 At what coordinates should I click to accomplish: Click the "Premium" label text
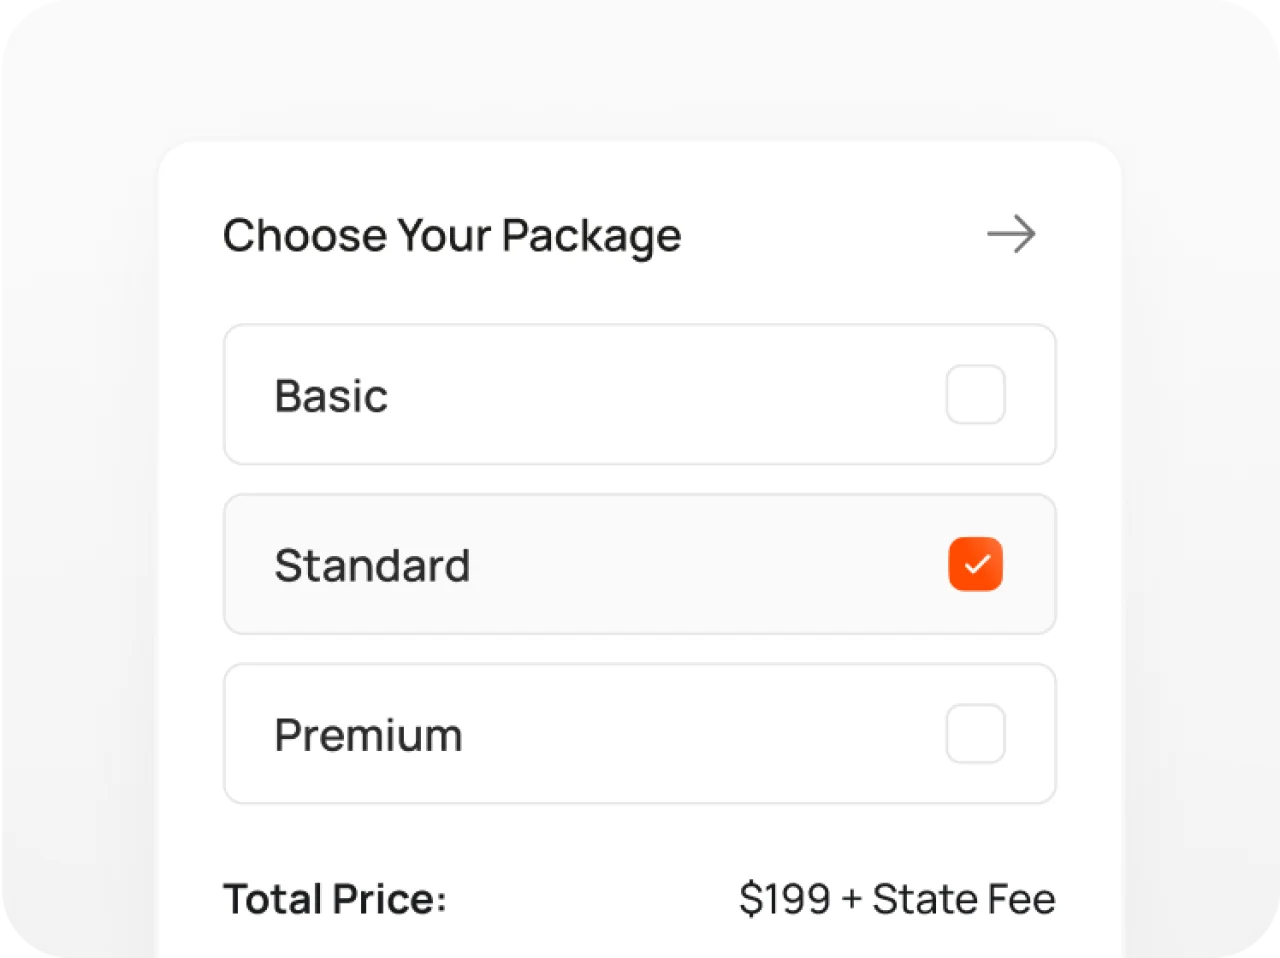point(368,735)
